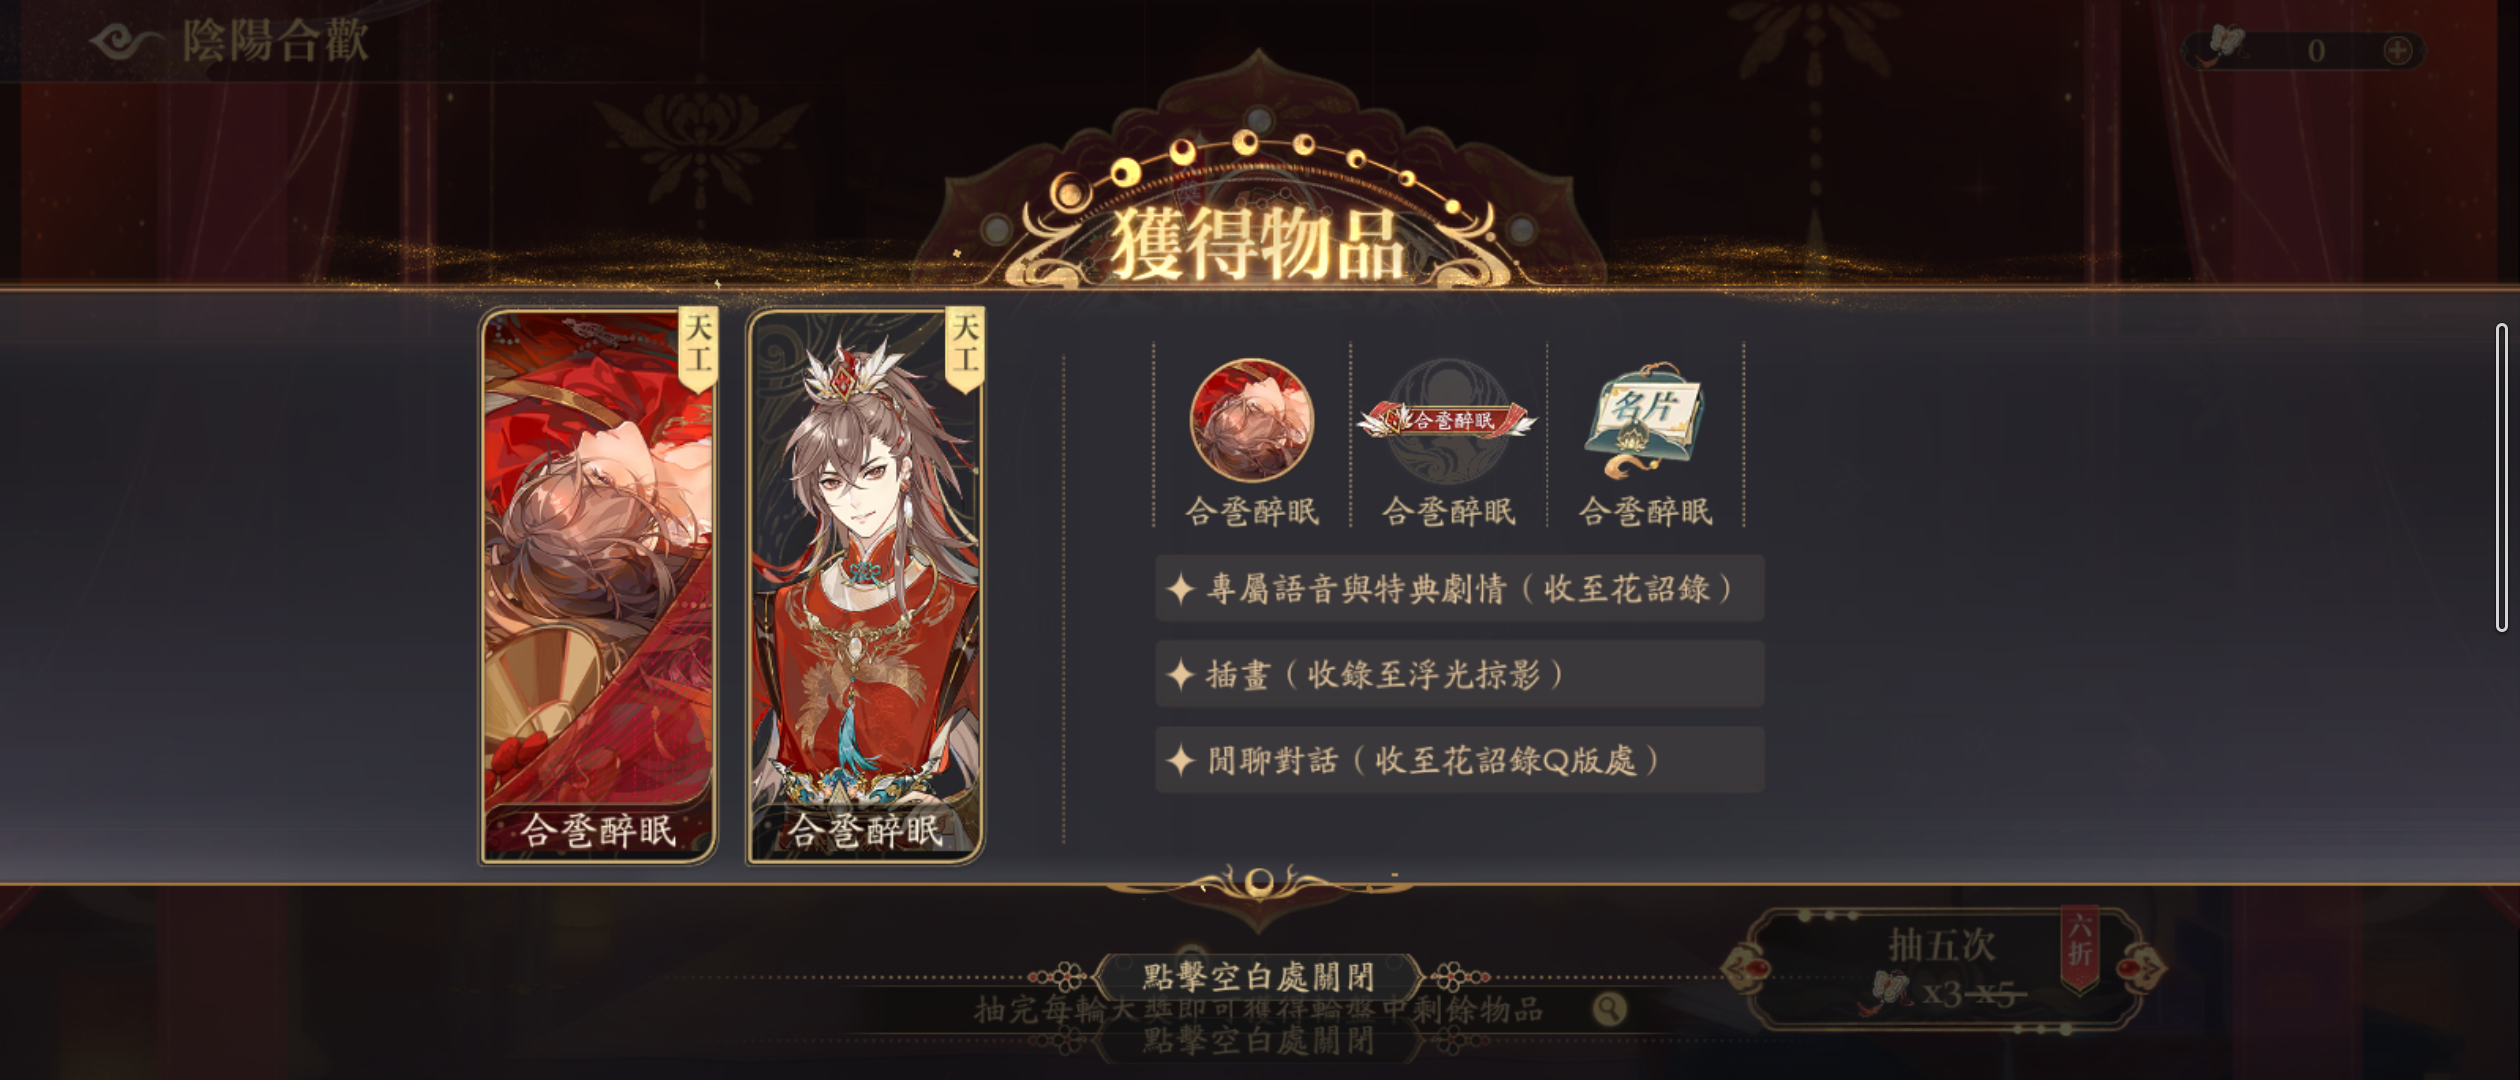This screenshot has width=2520, height=1080.
Task: Click the 獲得物品 title banner
Action: (x=1259, y=243)
